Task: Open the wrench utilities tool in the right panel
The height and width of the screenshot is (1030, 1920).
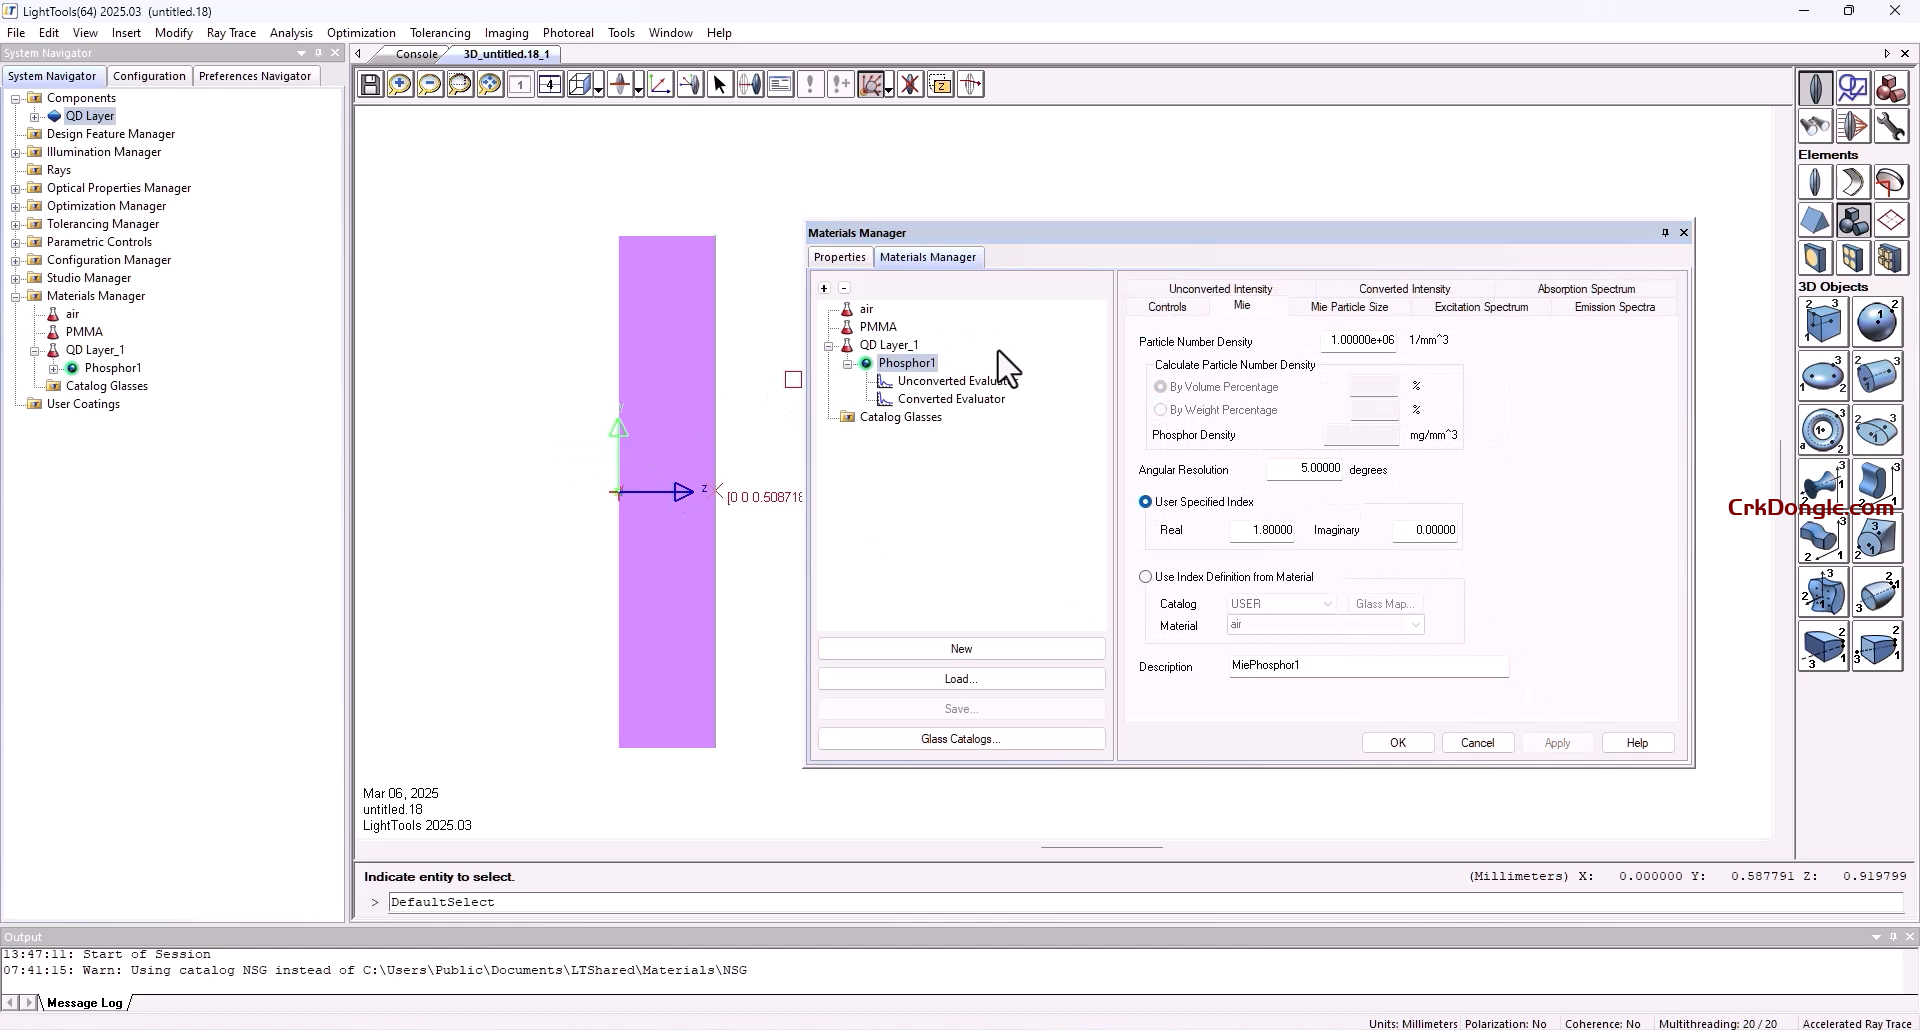Action: (x=1891, y=126)
